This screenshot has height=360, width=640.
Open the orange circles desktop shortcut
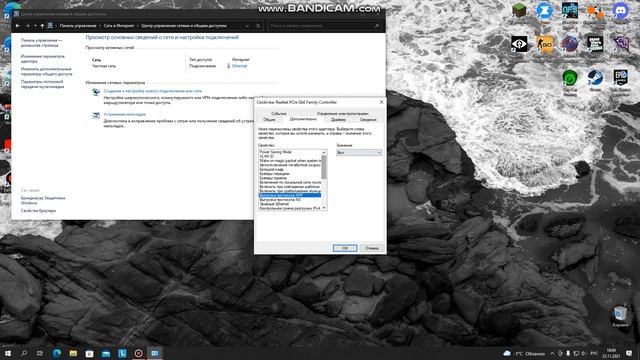[595, 10]
